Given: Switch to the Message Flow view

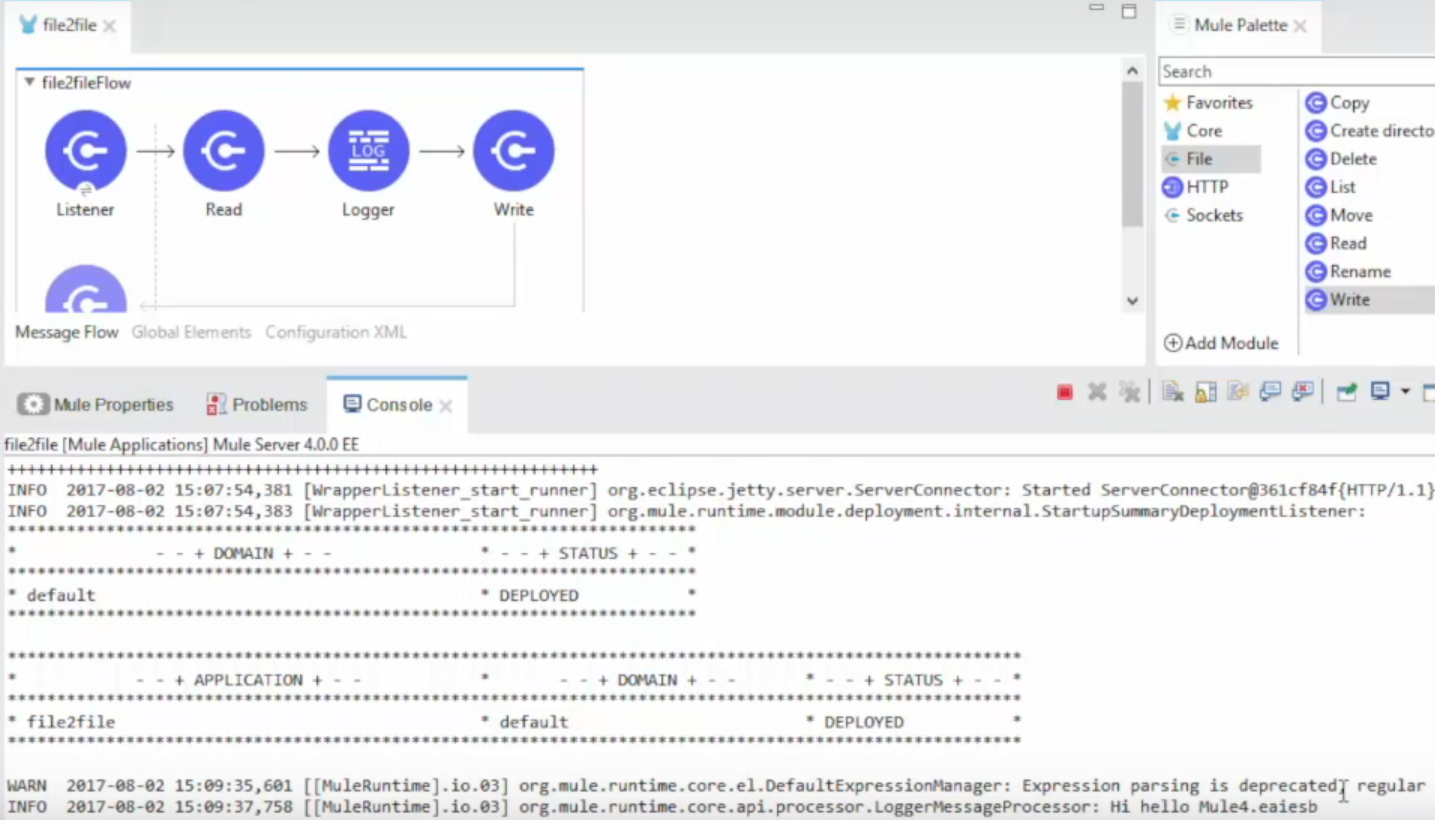Looking at the screenshot, I should [x=67, y=332].
